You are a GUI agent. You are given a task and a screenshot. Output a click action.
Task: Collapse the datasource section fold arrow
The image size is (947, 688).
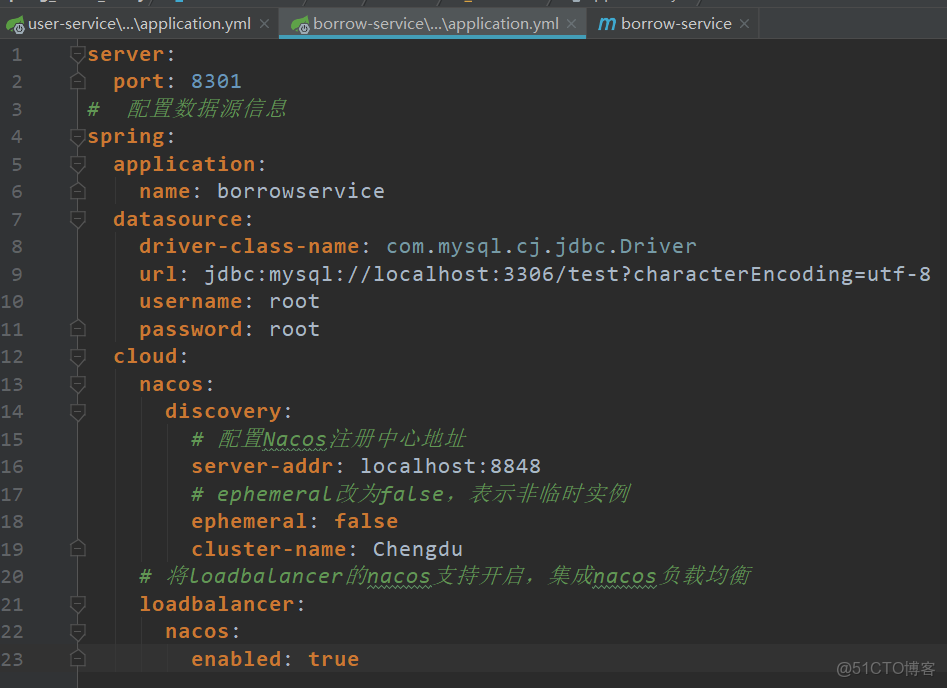click(x=78, y=219)
